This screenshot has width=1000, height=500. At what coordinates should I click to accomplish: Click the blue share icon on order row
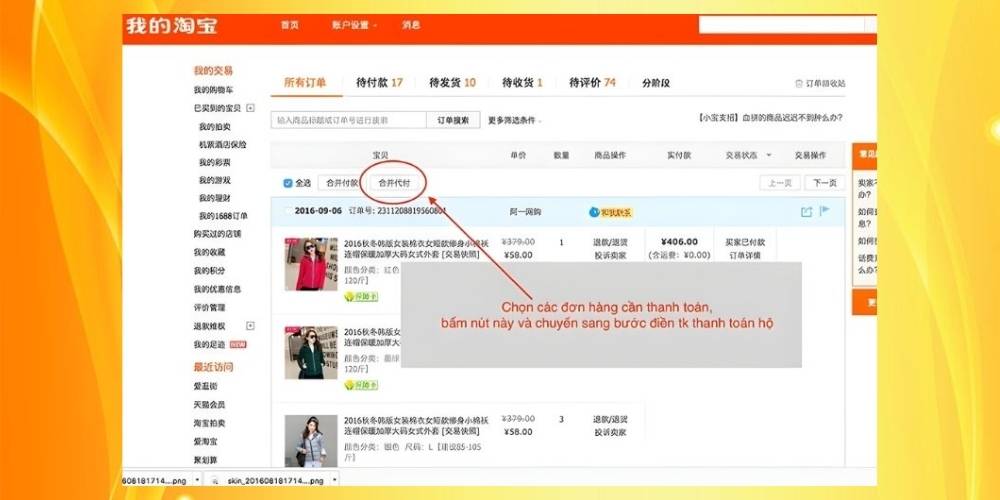pos(806,212)
